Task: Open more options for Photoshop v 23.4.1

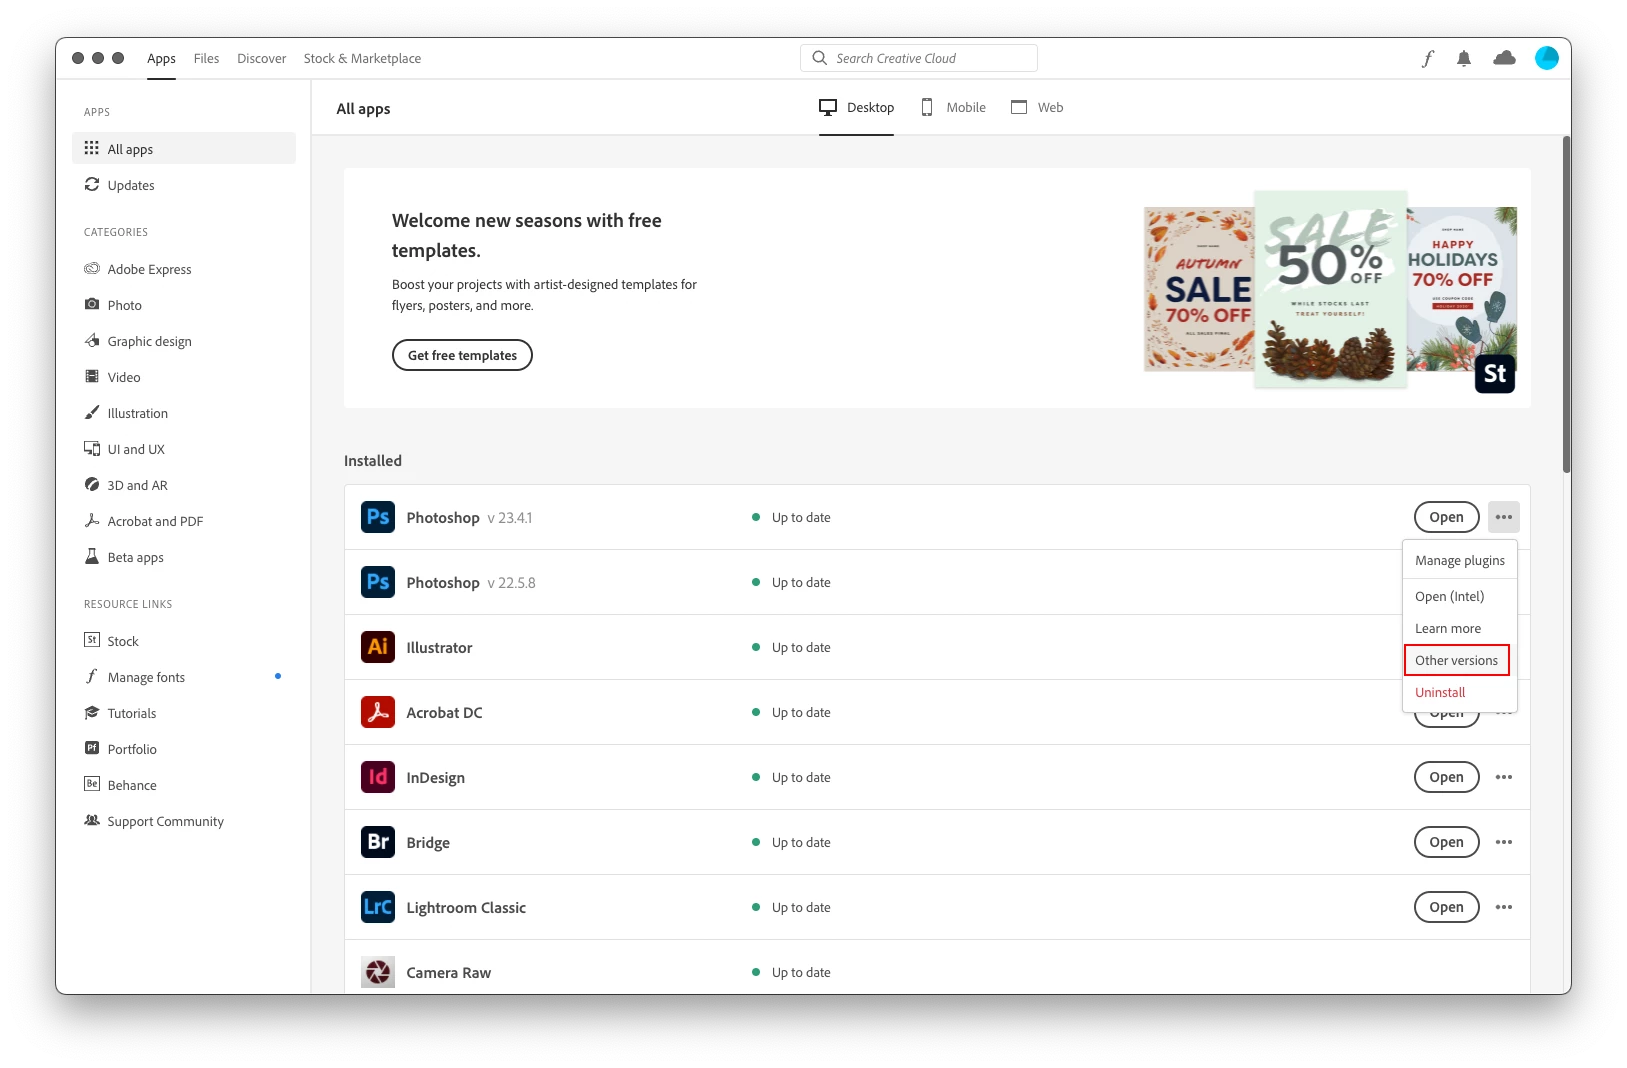Action: coord(1504,517)
